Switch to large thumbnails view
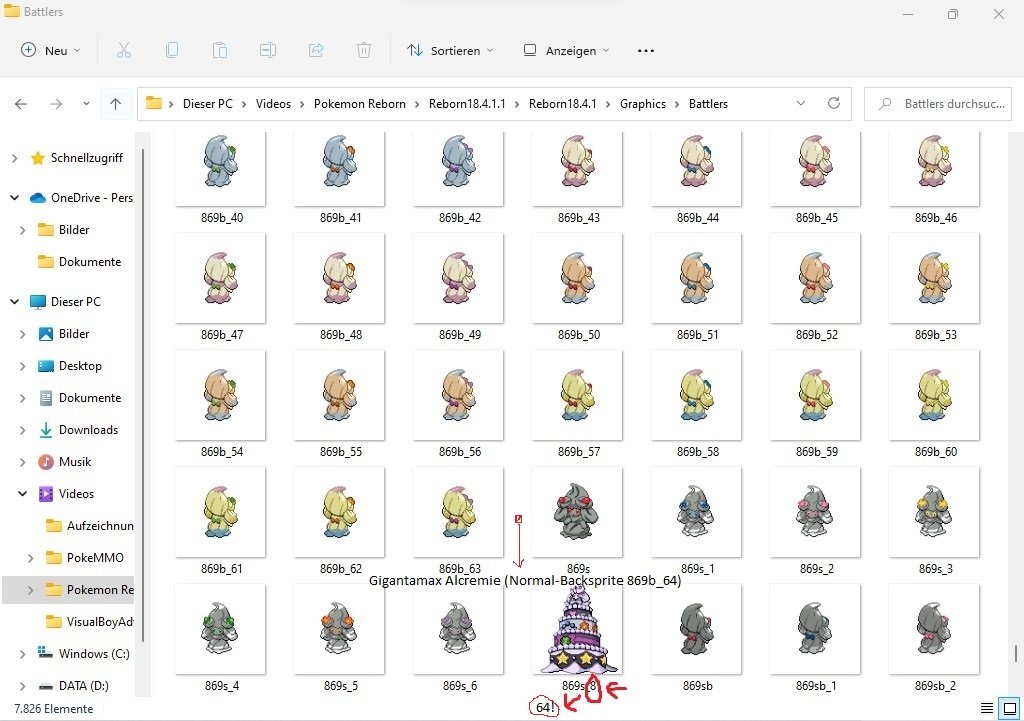Image resolution: width=1024 pixels, height=721 pixels. pos(1010,708)
